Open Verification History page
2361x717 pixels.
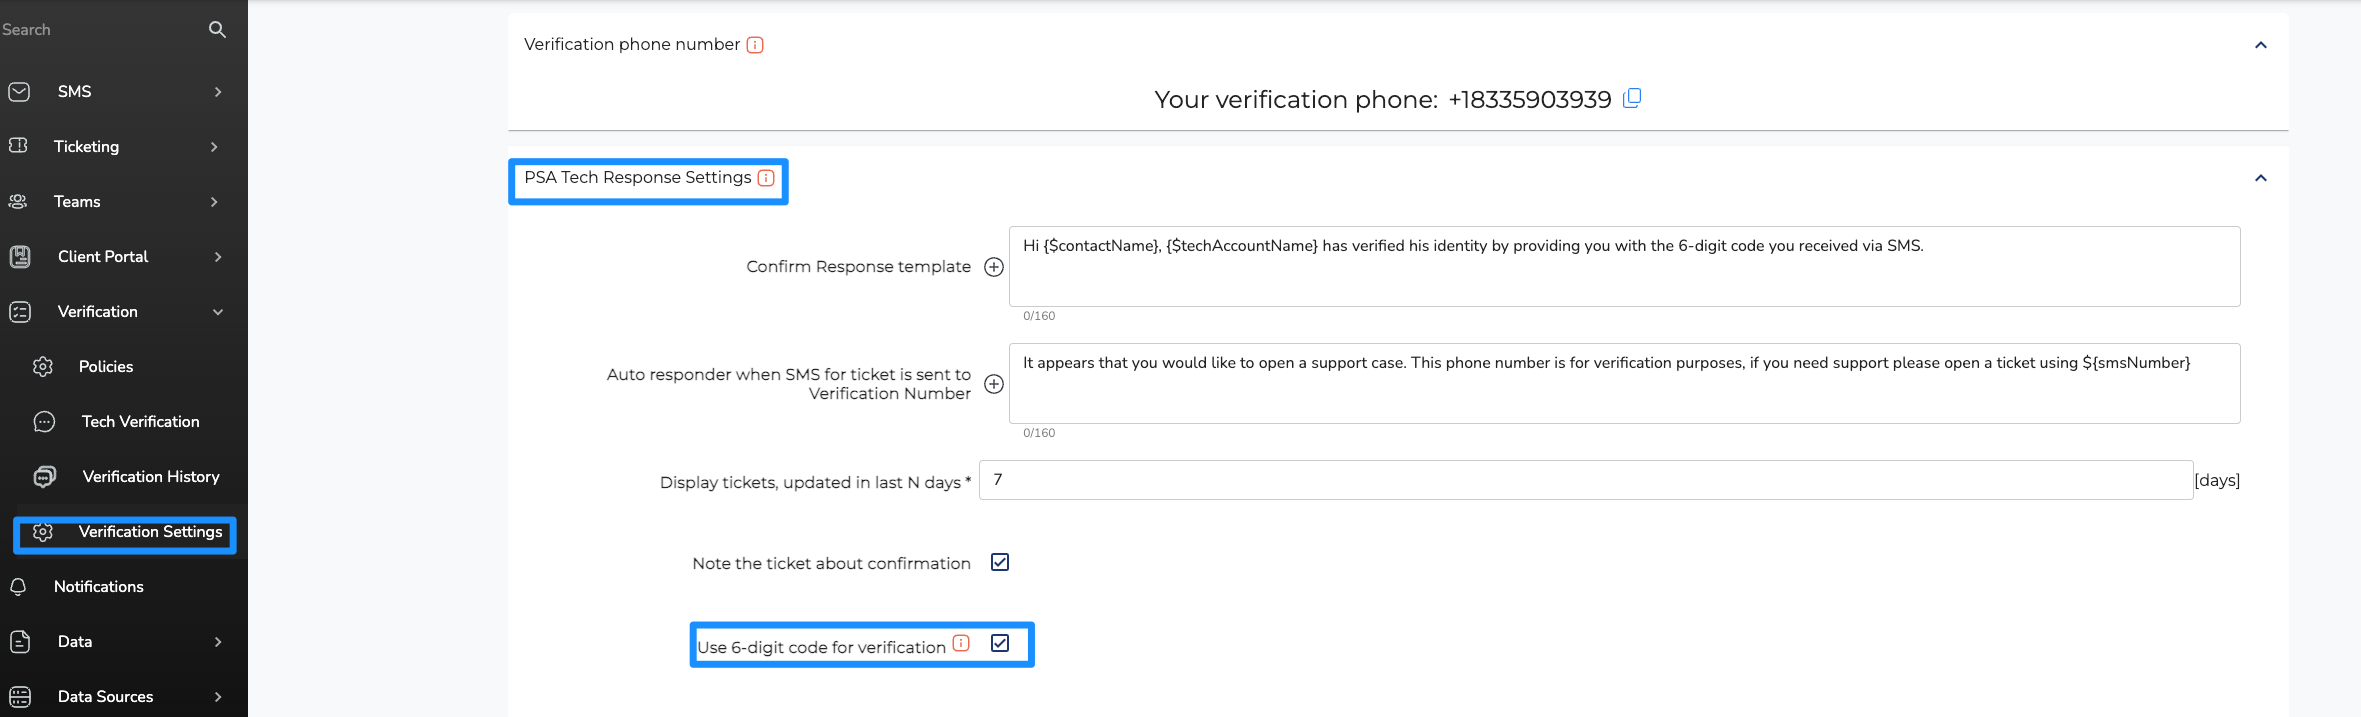[x=150, y=477]
